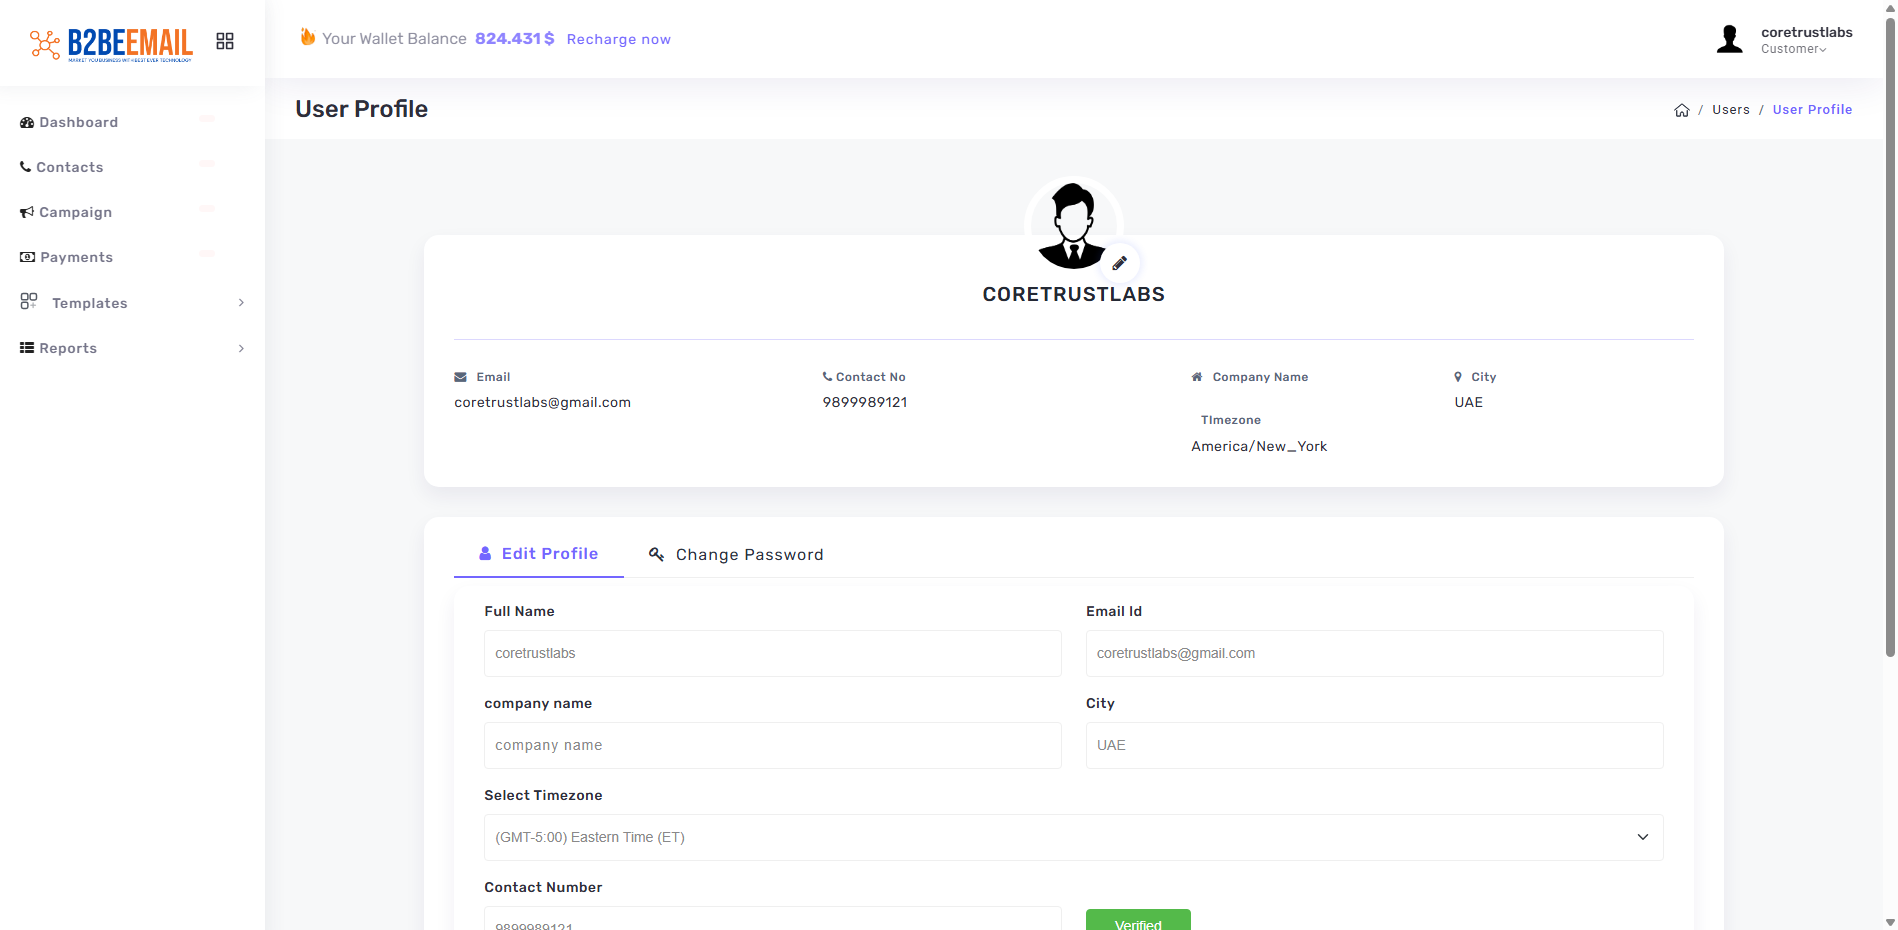Screen dimensions: 1898x930
Task: Click the grid menu toggle icon beside the logo
Action: 225,41
